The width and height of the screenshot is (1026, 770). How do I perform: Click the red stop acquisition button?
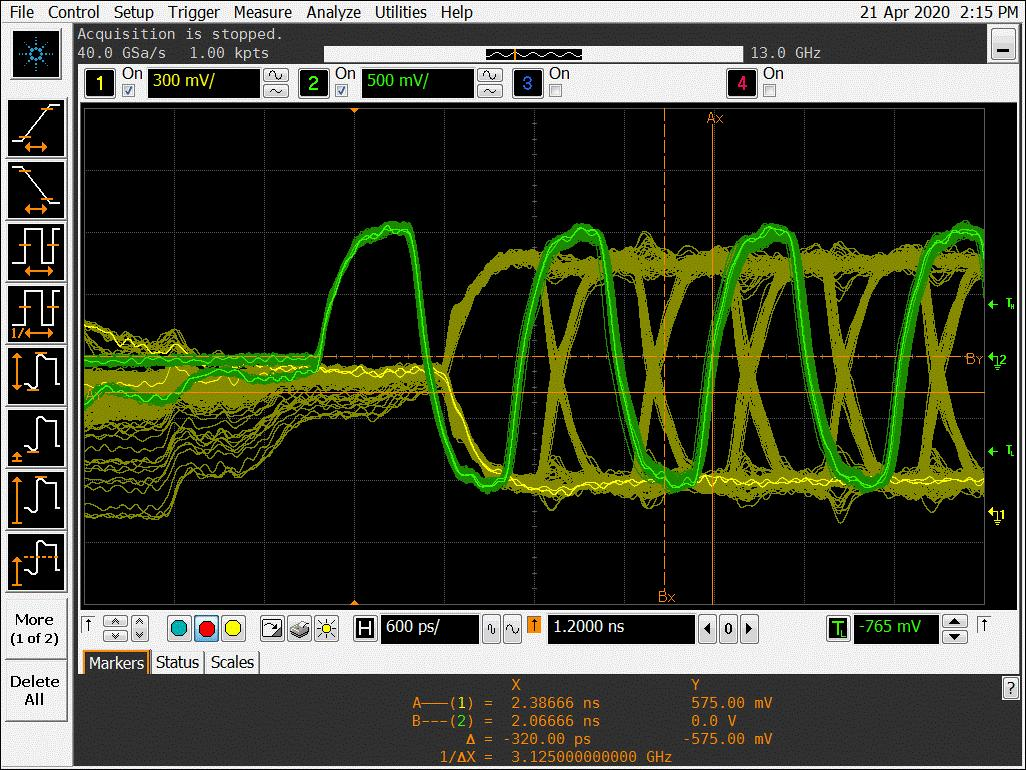tap(206, 629)
